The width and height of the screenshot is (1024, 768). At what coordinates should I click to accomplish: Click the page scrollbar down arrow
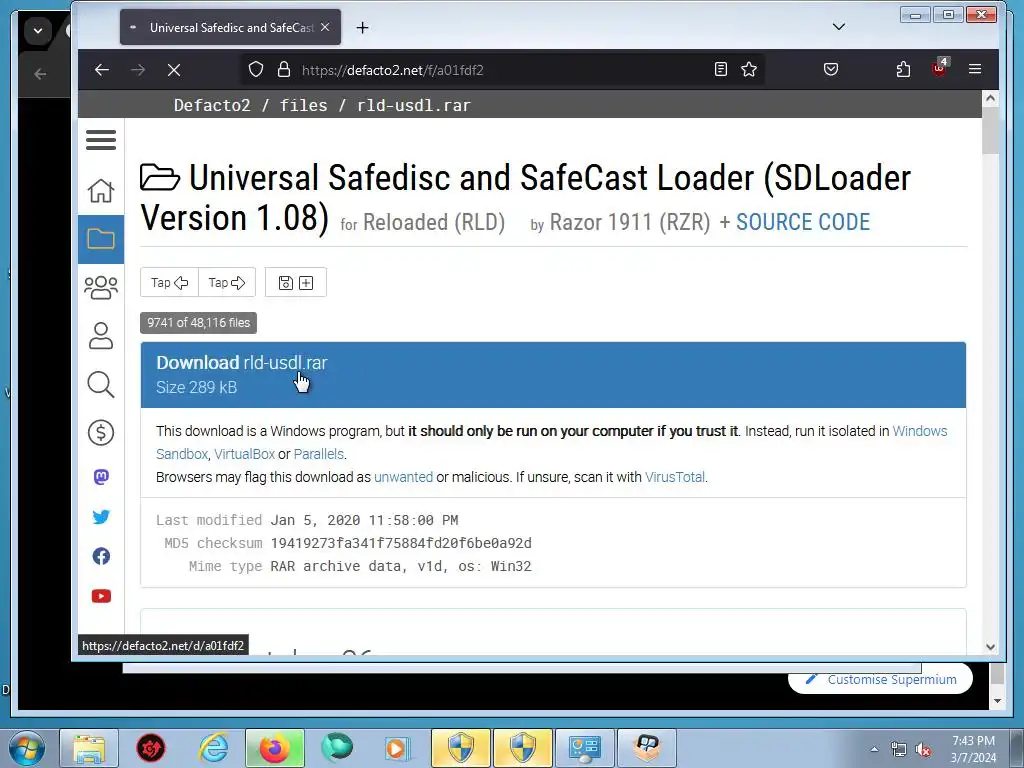click(990, 647)
